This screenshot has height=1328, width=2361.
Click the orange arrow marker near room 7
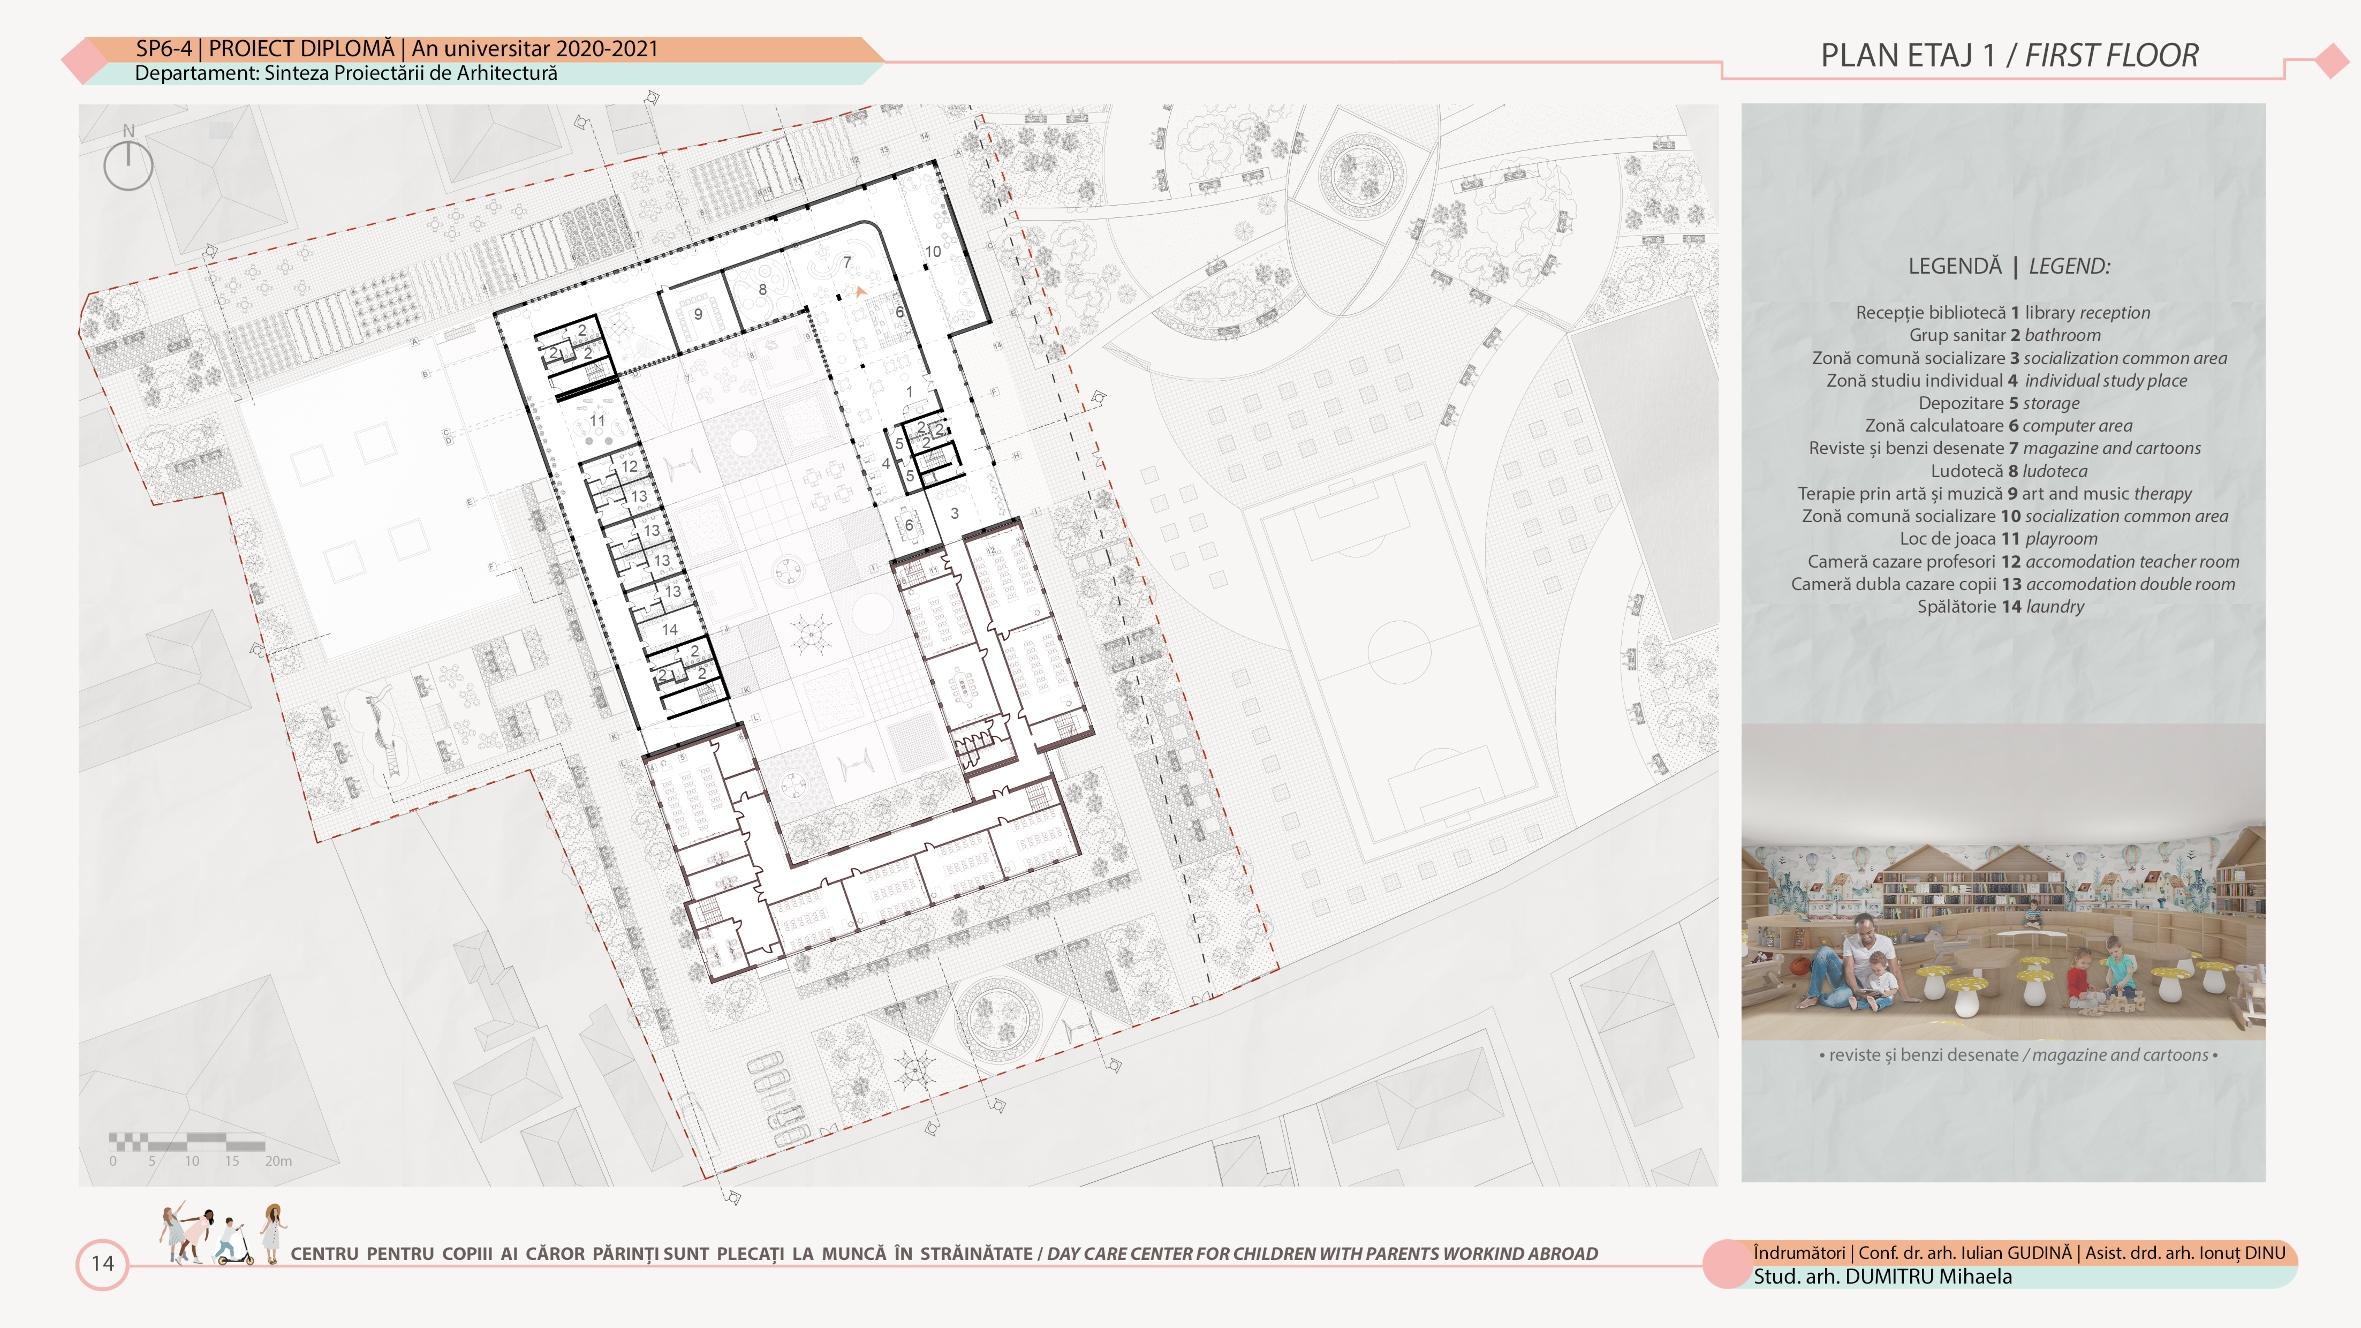[x=861, y=292]
